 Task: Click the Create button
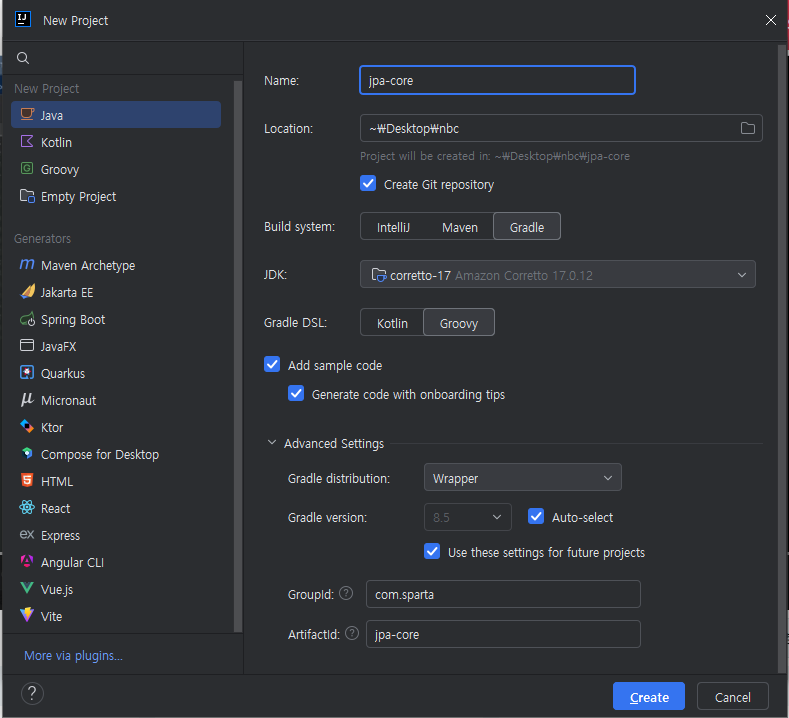649,696
